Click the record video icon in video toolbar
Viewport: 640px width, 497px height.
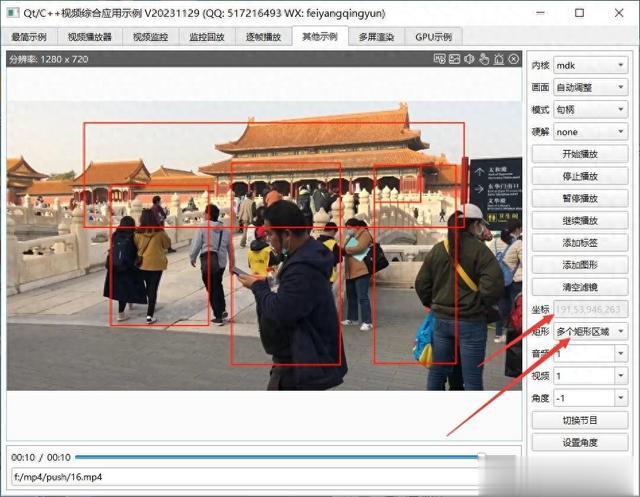pos(439,59)
